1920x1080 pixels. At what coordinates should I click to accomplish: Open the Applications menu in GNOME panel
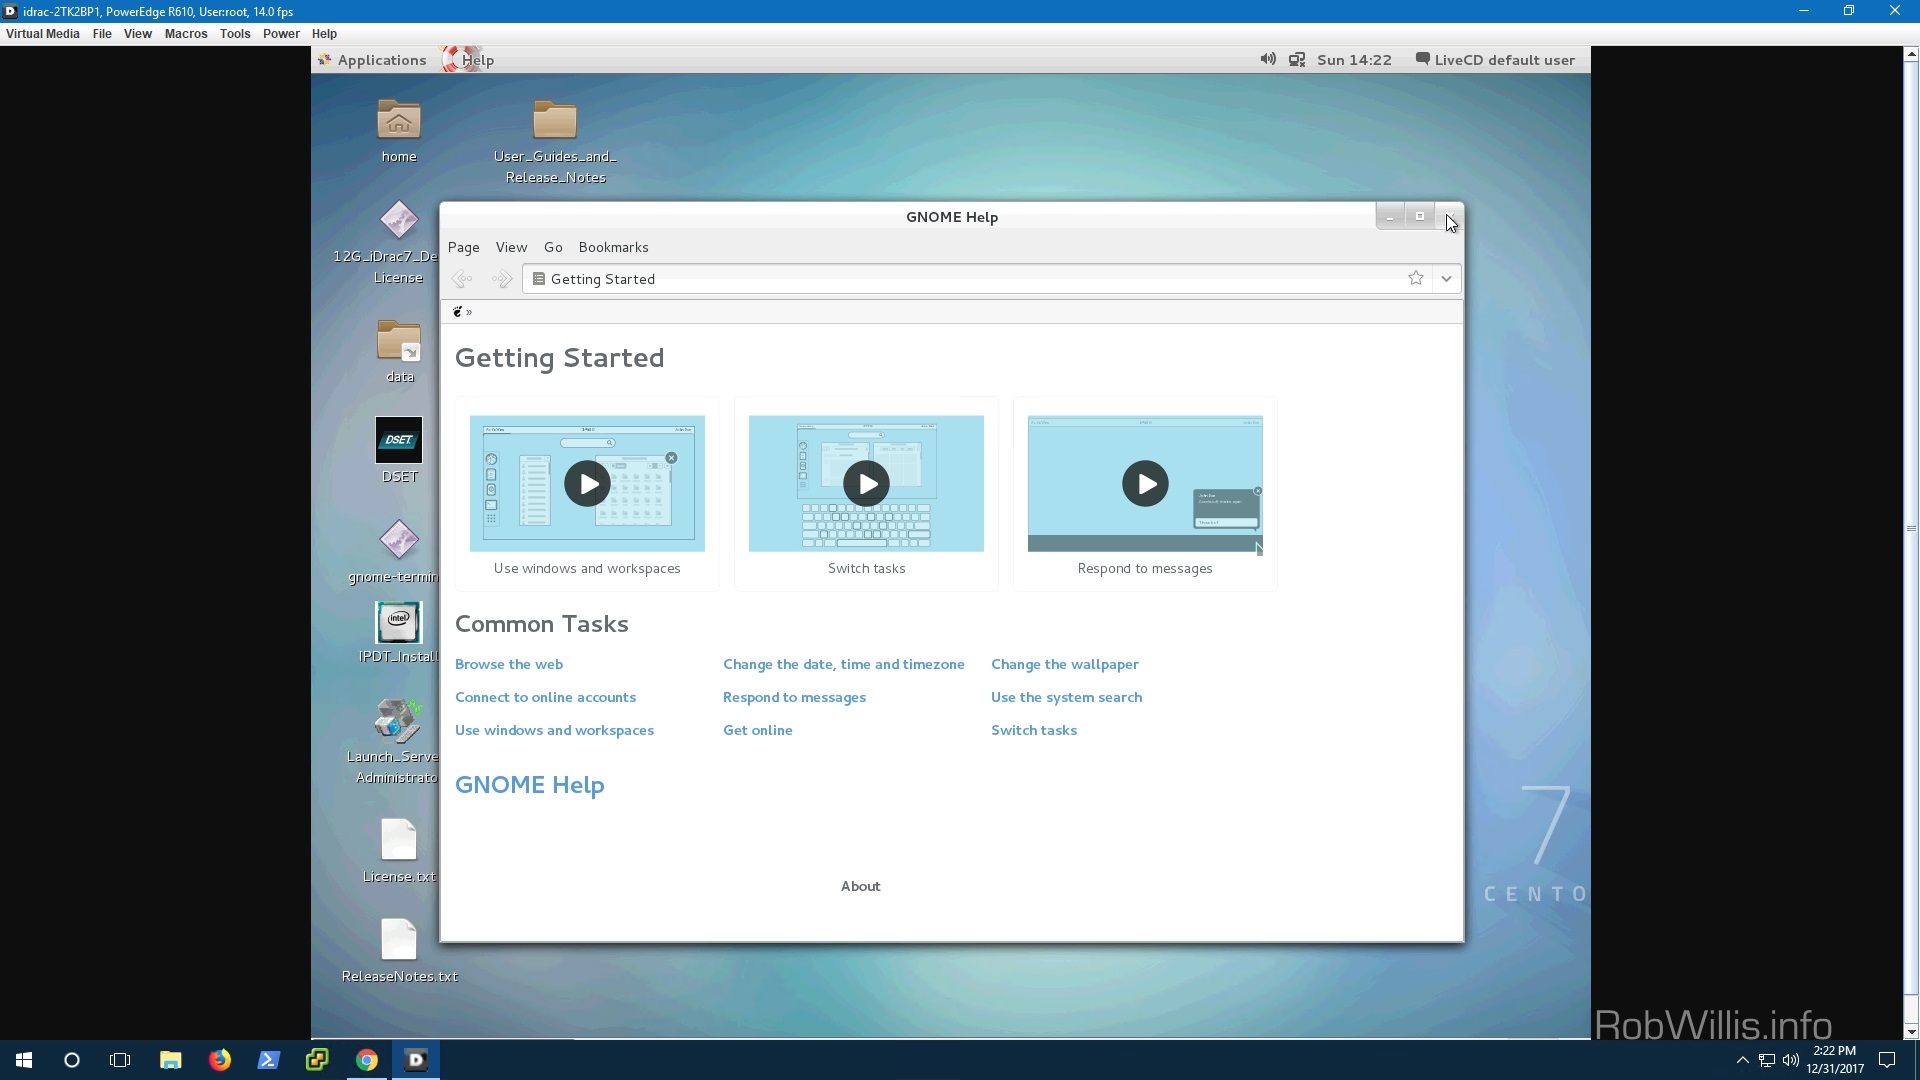tap(372, 60)
